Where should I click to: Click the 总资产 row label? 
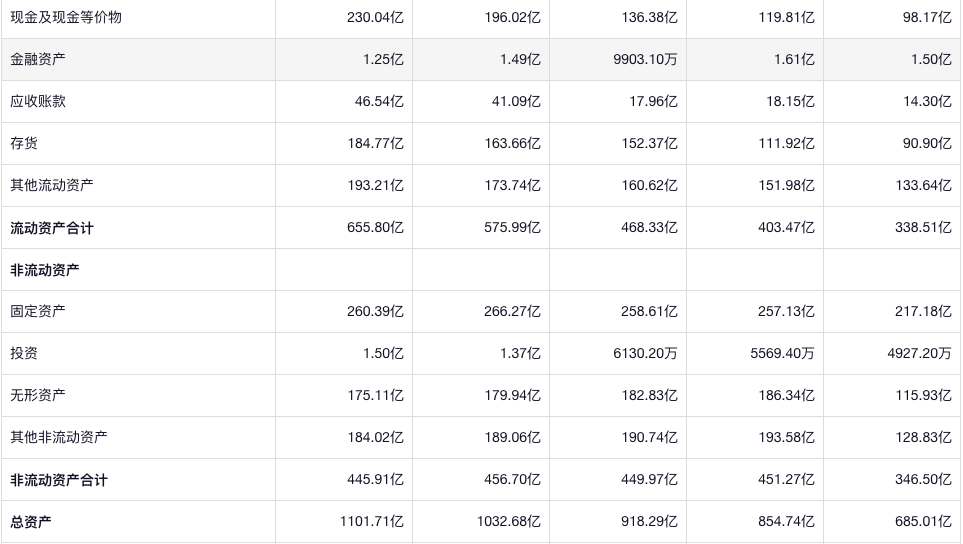tap(31, 521)
